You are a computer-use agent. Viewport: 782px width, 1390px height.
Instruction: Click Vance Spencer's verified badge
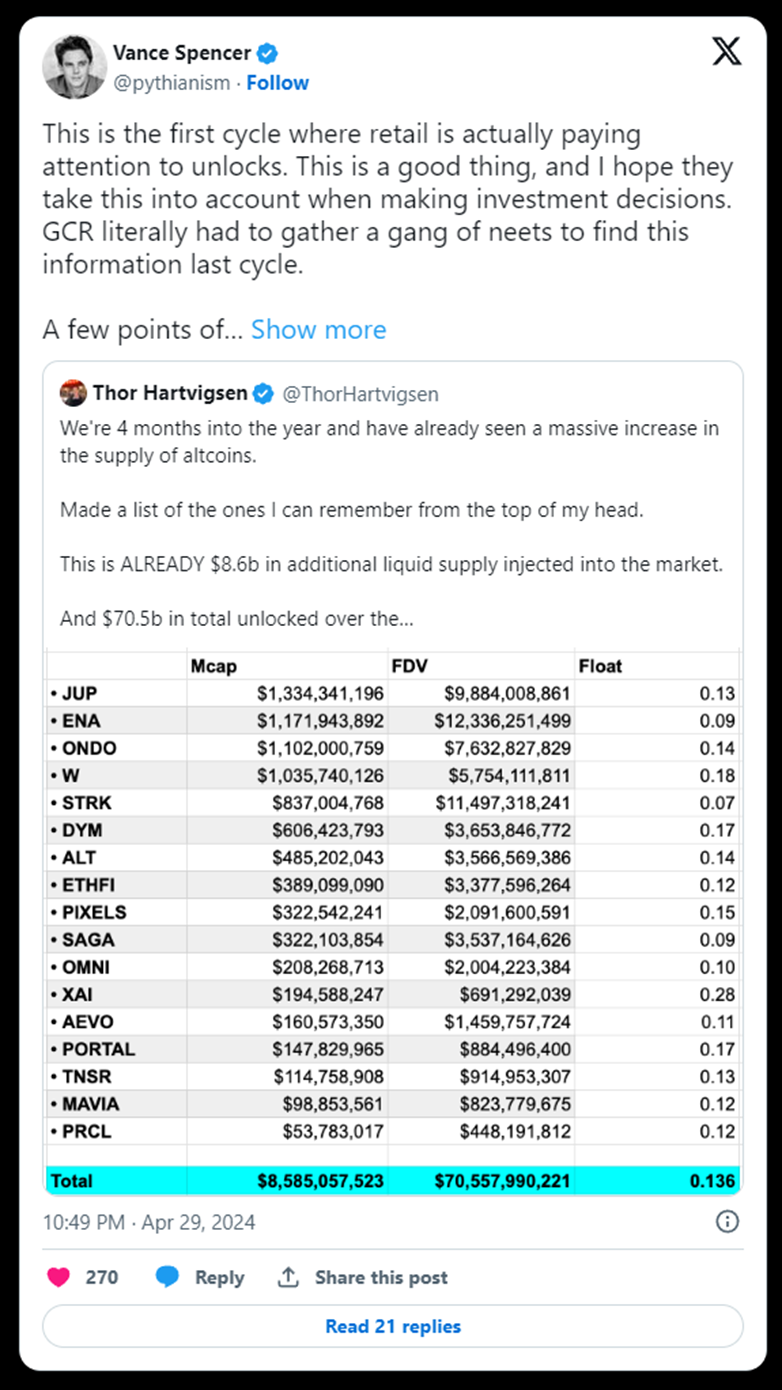pos(268,53)
